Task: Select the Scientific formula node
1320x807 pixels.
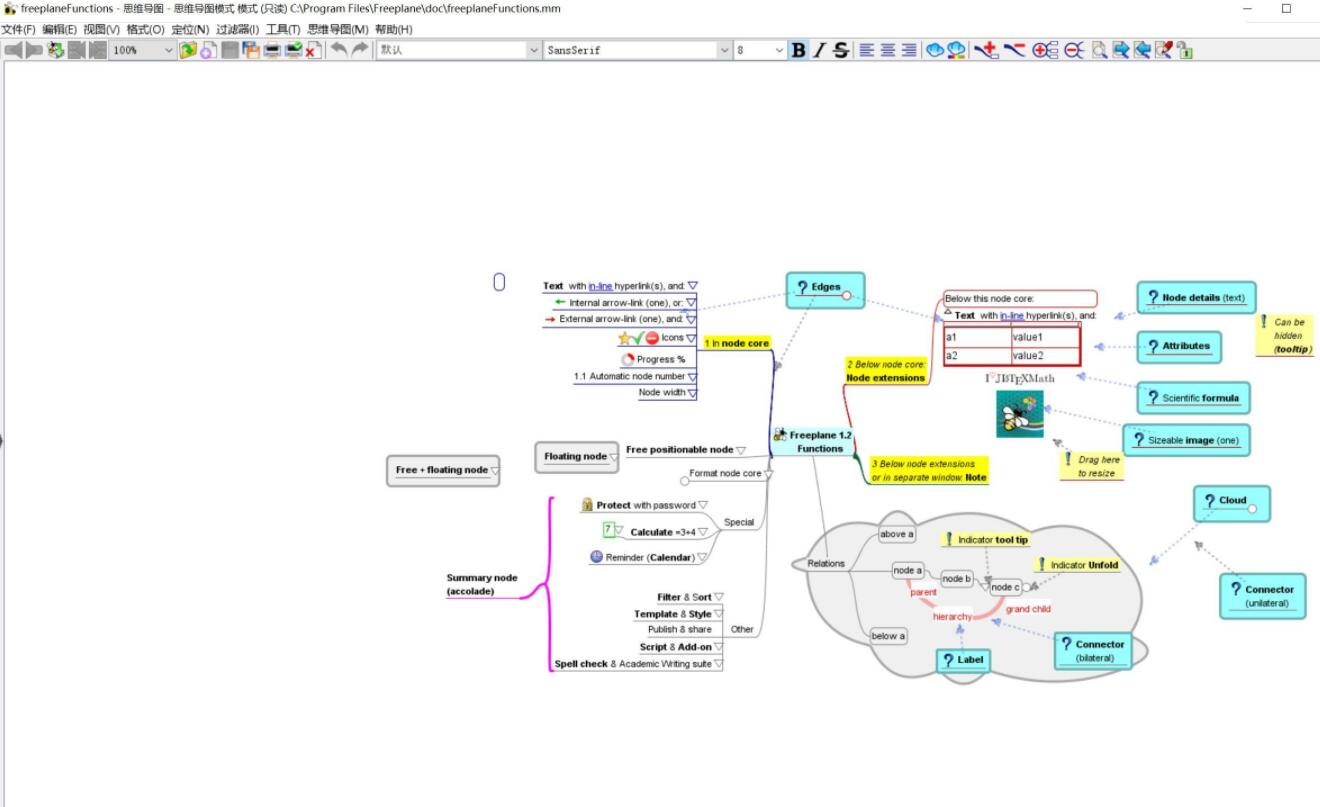Action: [x=1193, y=398]
